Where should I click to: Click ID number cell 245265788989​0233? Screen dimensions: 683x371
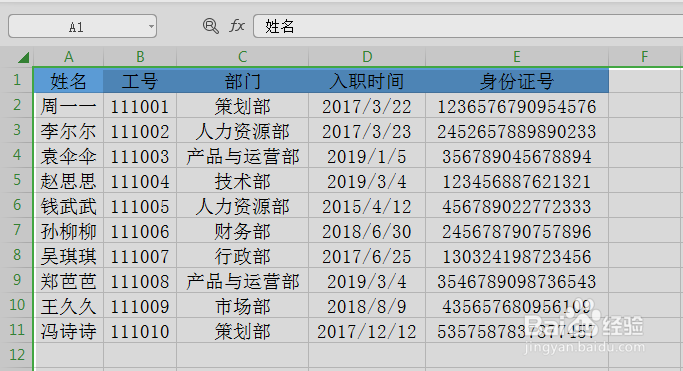[x=517, y=131]
